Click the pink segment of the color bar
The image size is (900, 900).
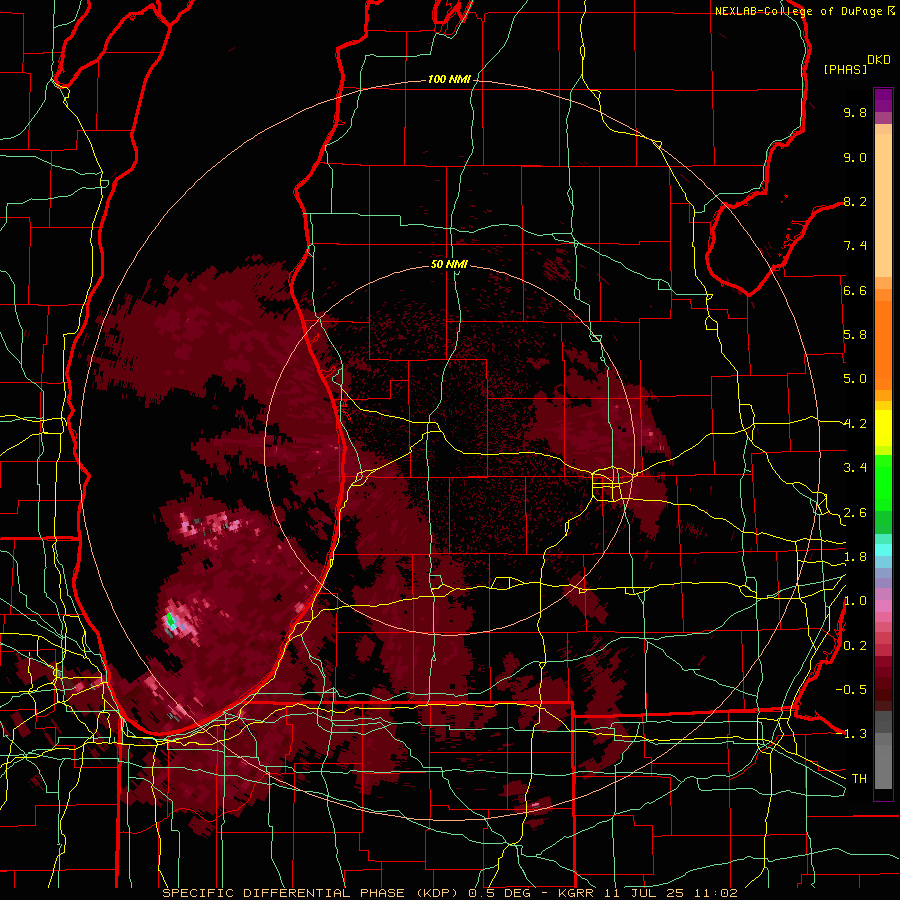(883, 606)
